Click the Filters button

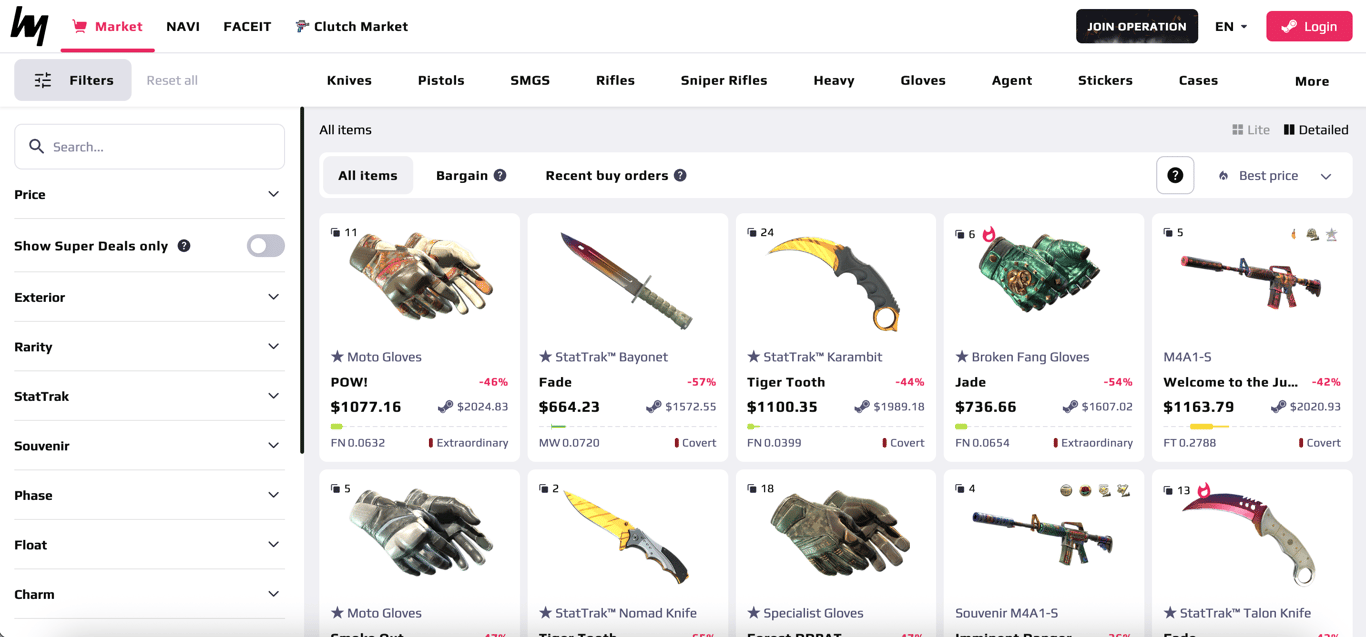[73, 80]
